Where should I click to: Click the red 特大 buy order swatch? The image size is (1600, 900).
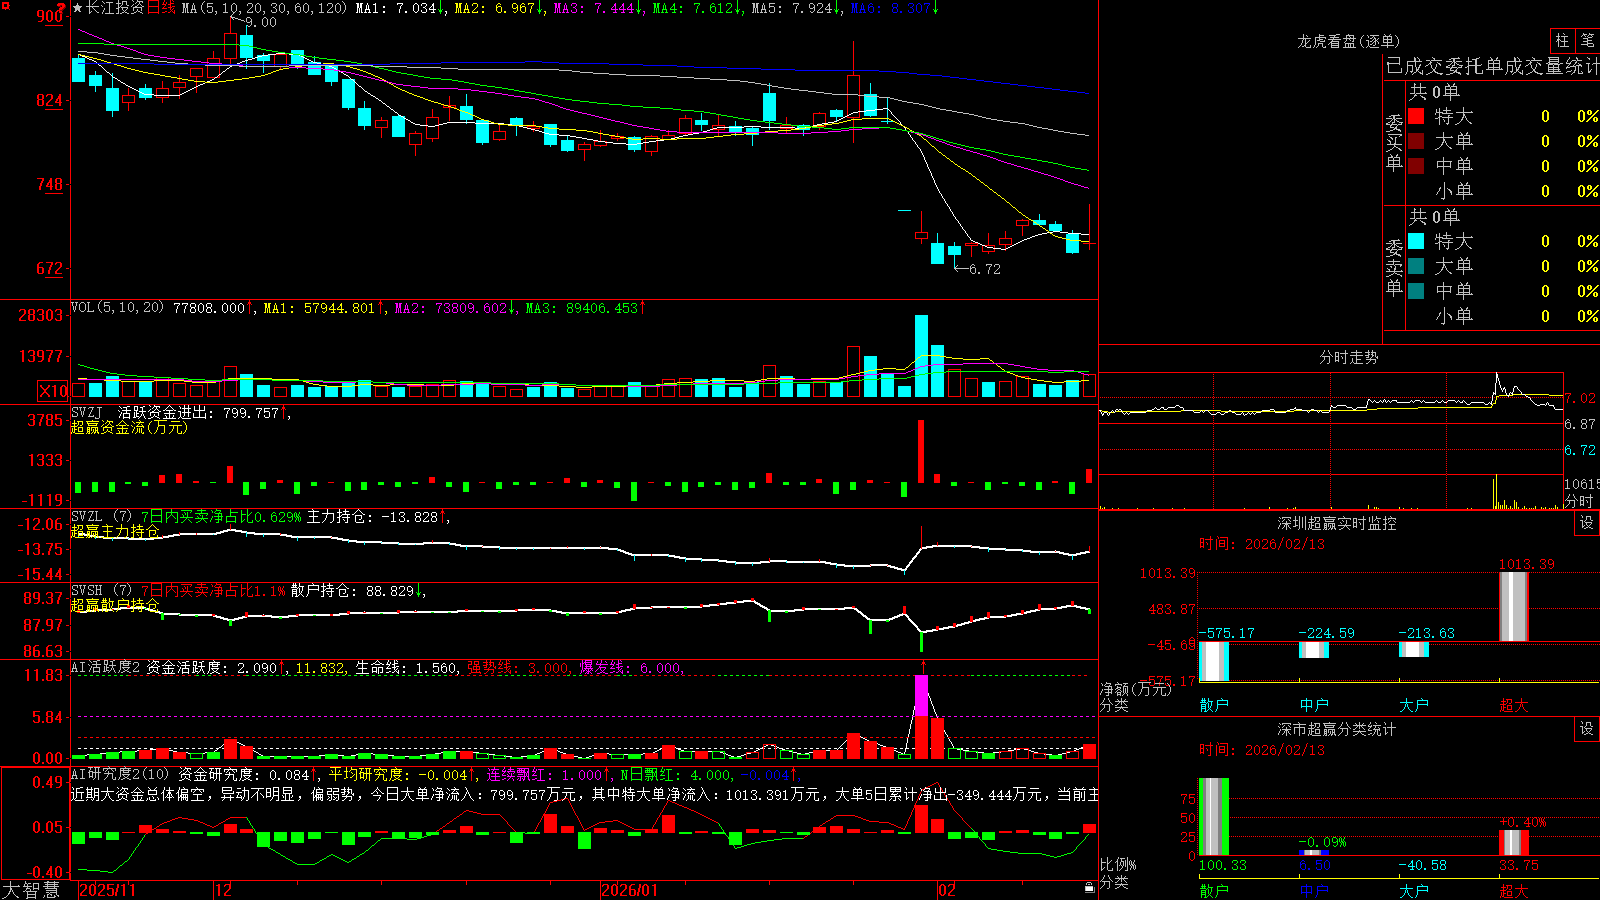pyautogui.click(x=1416, y=116)
